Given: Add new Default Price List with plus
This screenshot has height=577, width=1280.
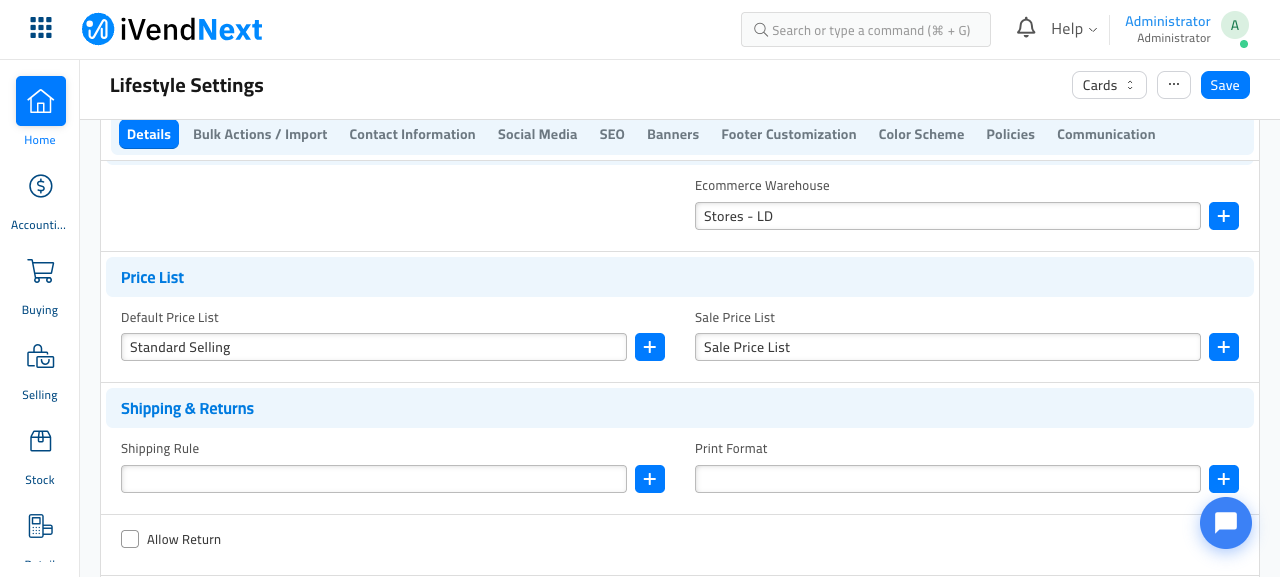Looking at the screenshot, I should (650, 347).
